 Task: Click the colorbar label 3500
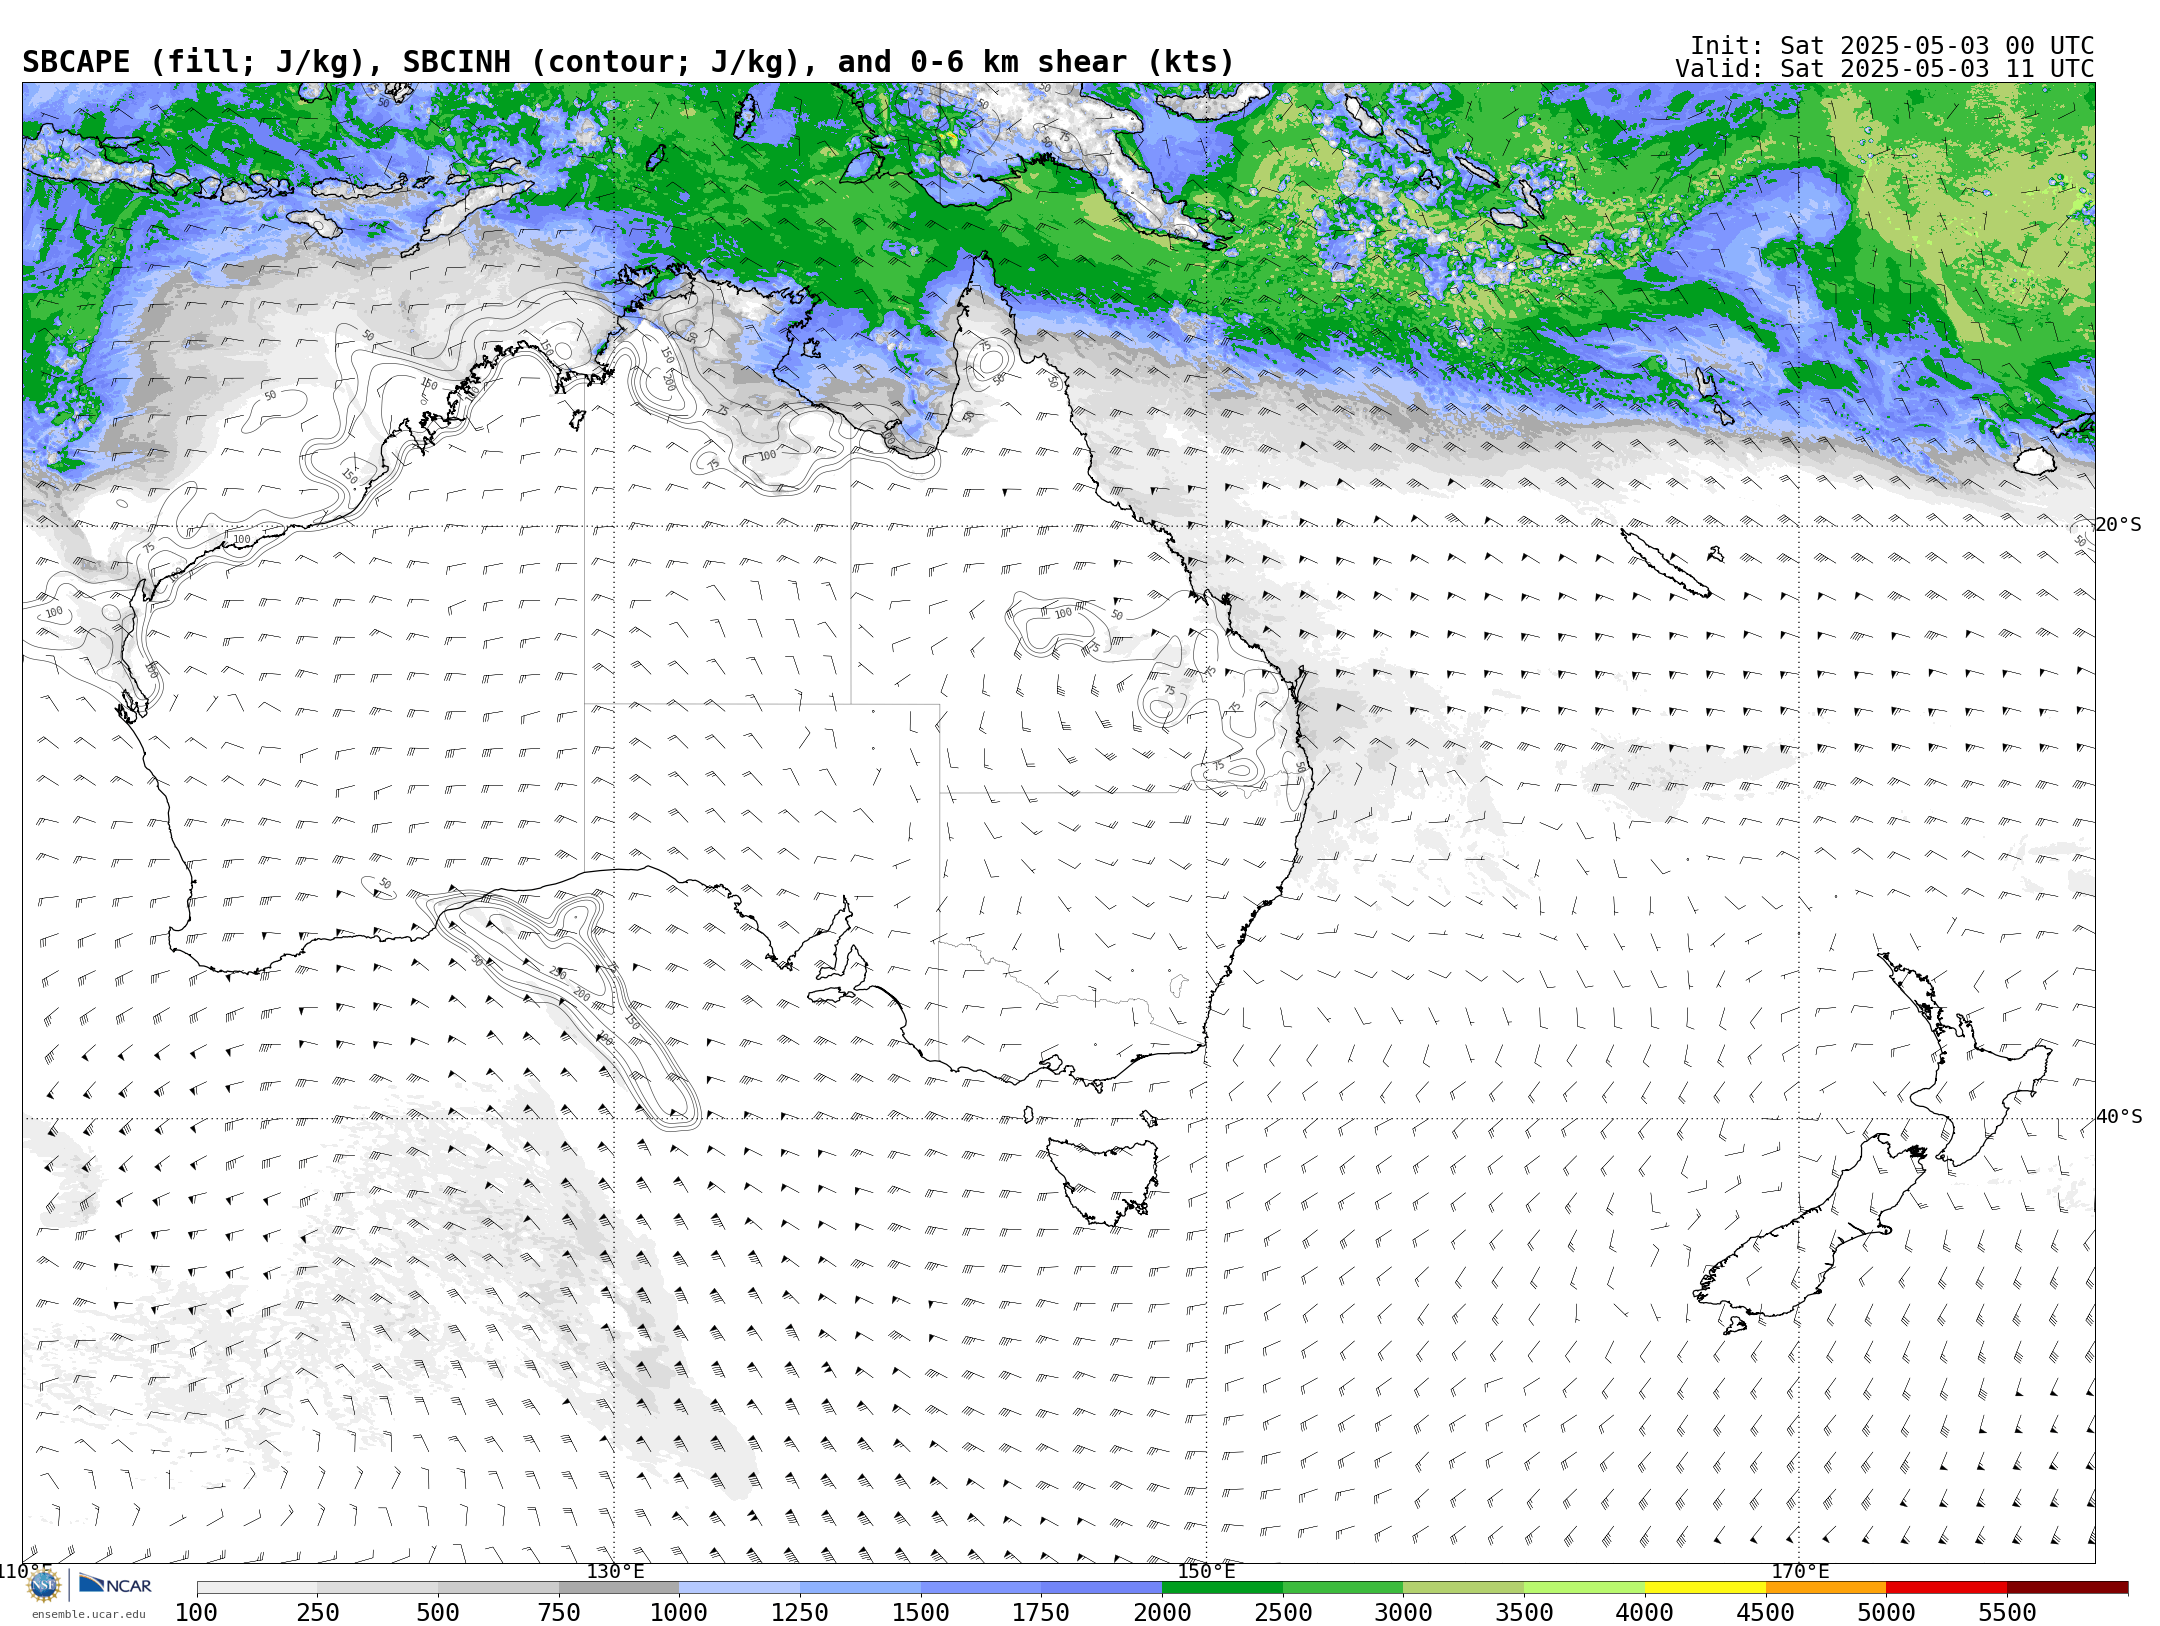pyautogui.click(x=1524, y=1612)
